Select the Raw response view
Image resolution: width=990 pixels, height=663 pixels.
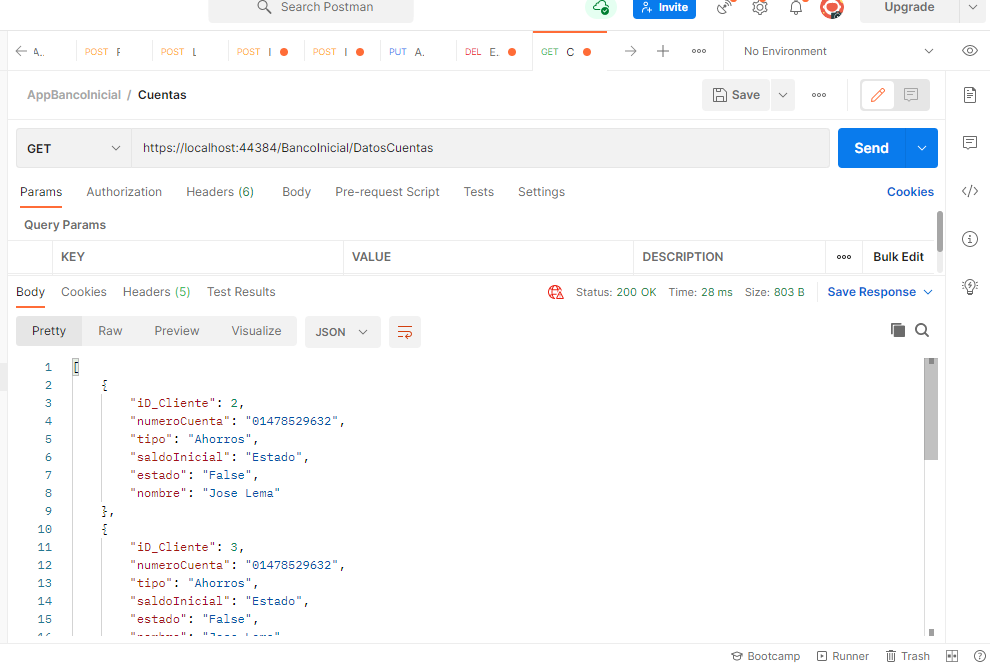point(110,331)
